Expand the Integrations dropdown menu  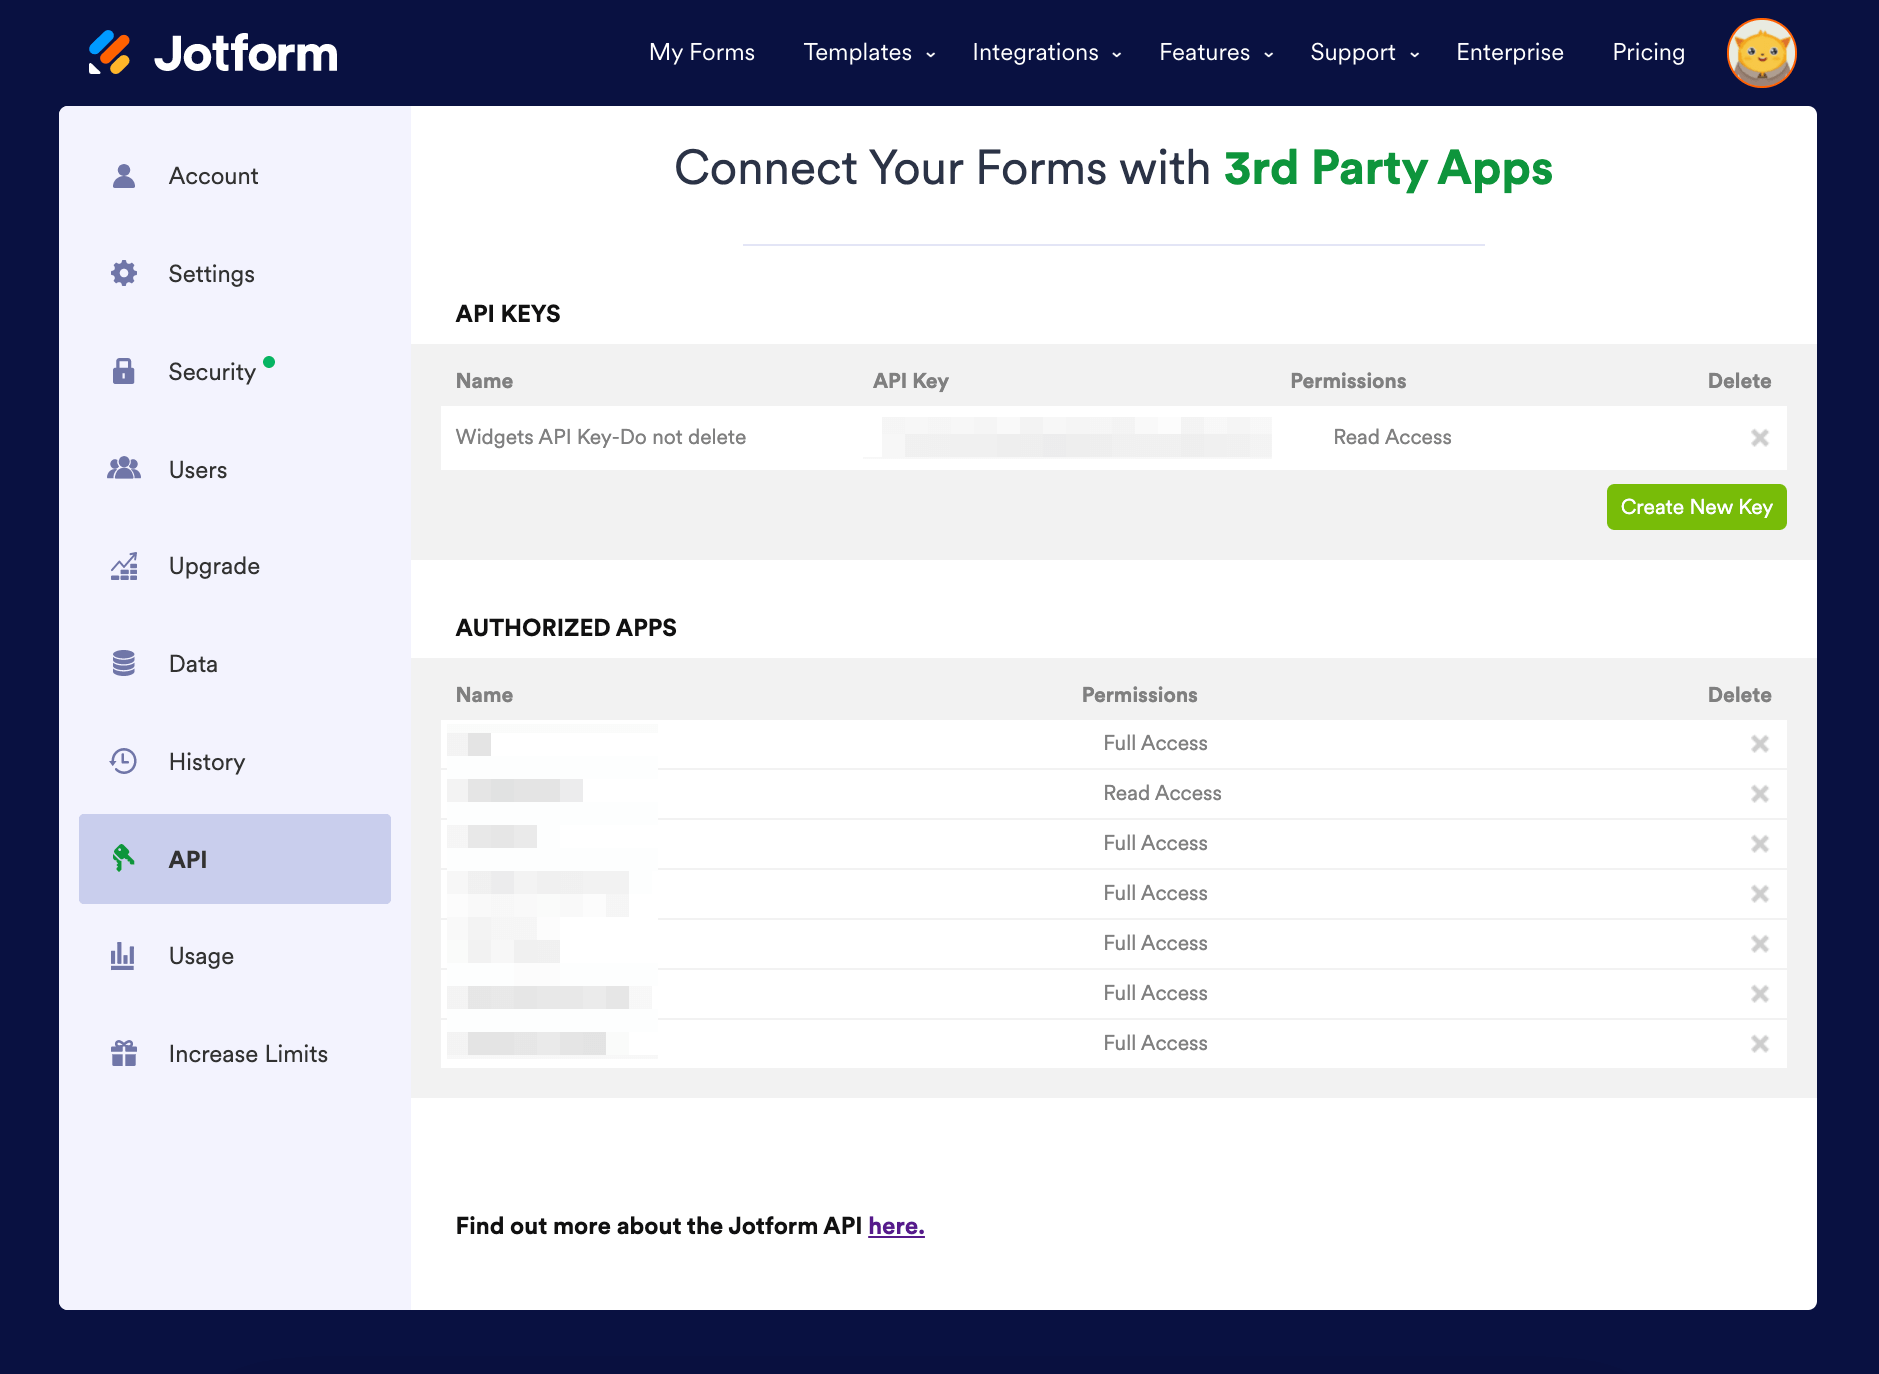(x=1046, y=53)
